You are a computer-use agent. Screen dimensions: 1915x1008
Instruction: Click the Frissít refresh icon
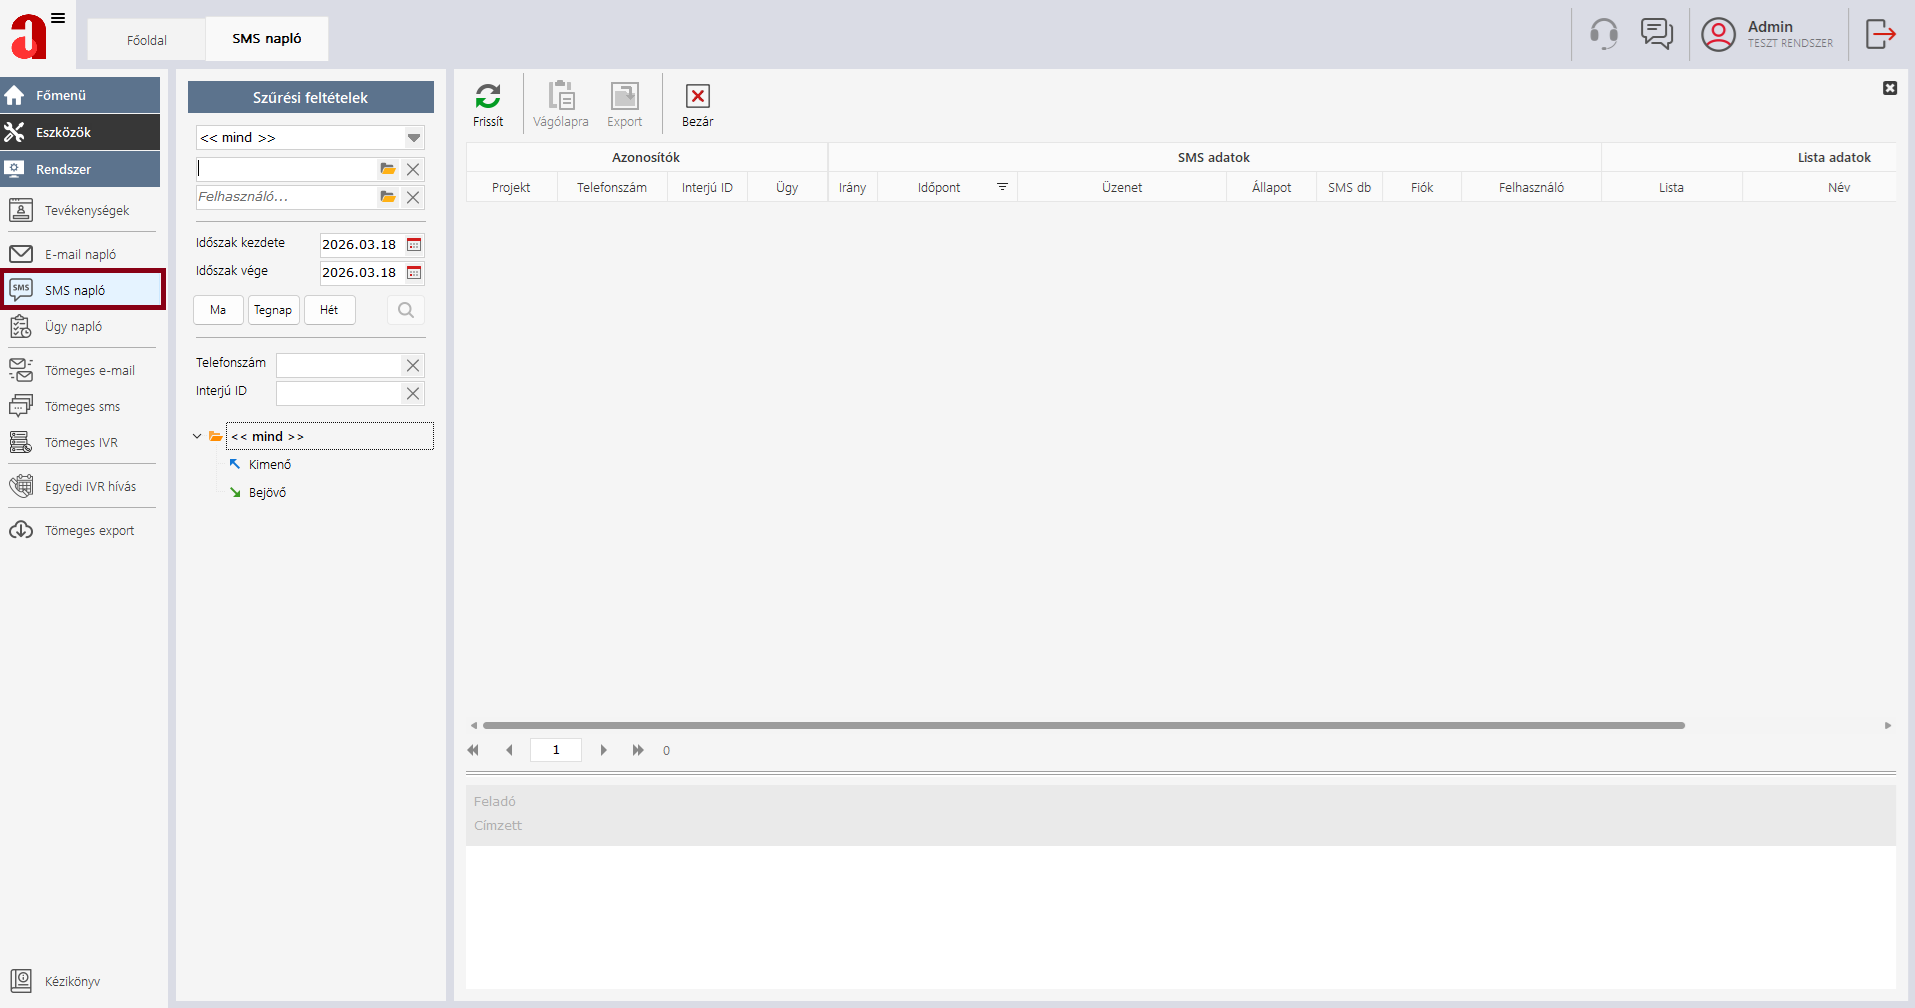click(488, 97)
